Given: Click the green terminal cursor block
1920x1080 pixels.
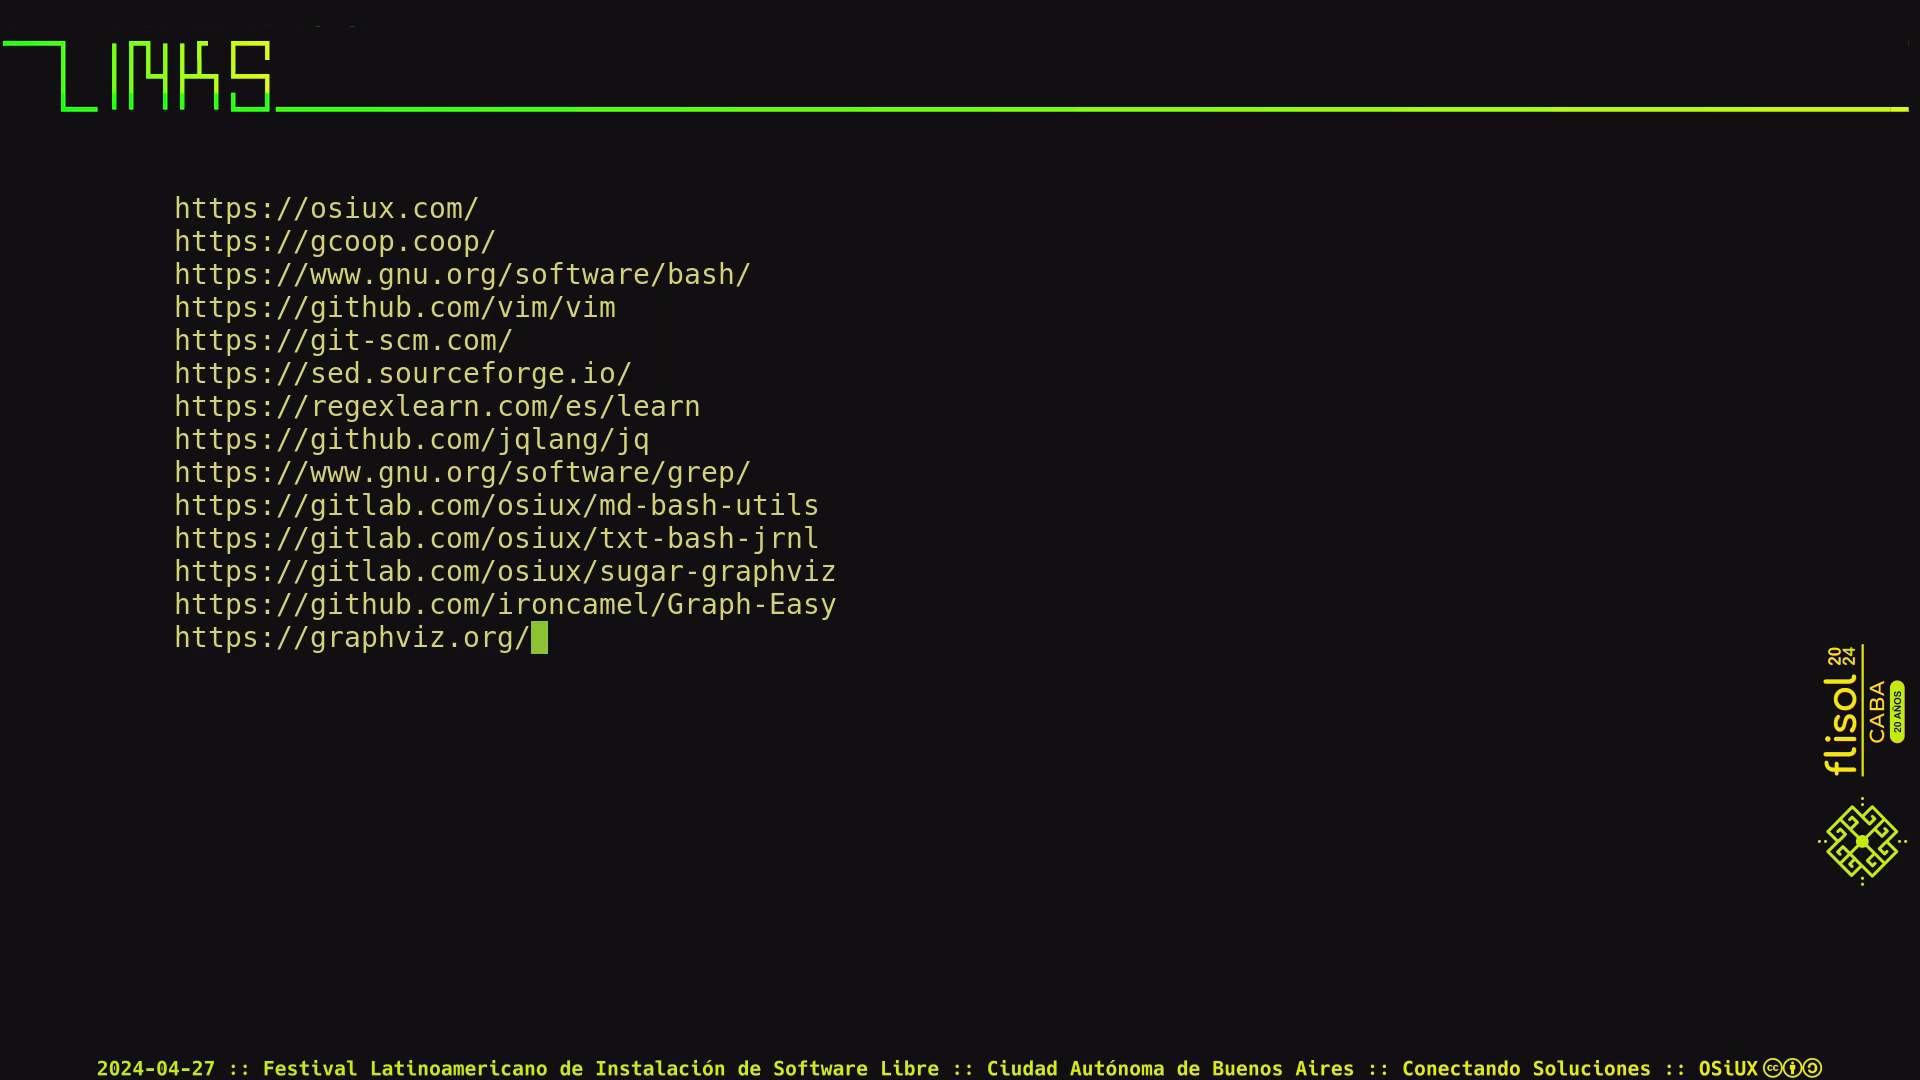Looking at the screenshot, I should pyautogui.click(x=539, y=638).
